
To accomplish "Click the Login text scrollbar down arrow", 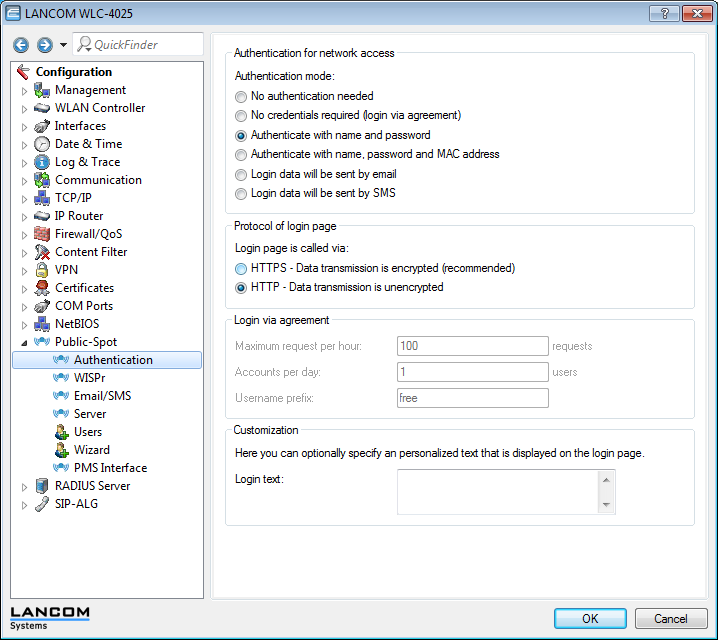I will [x=606, y=505].
